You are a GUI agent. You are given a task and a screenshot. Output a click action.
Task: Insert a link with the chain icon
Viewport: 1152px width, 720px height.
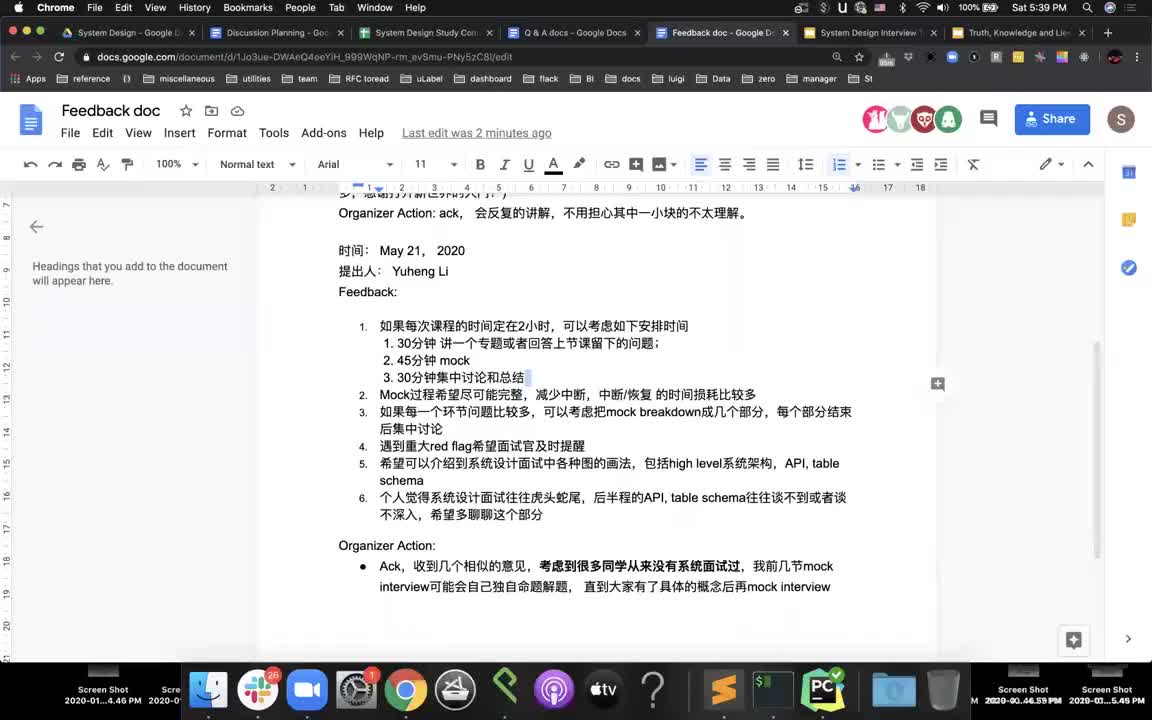click(x=611, y=165)
